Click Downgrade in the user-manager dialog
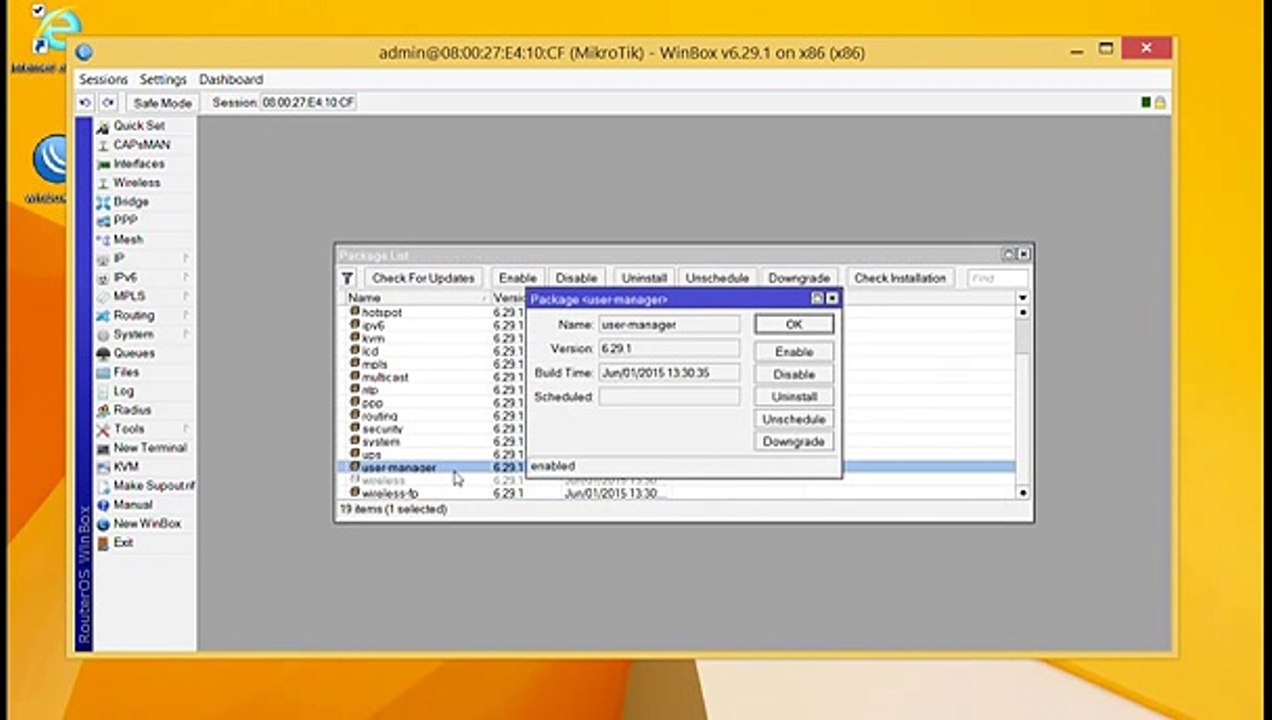The height and width of the screenshot is (720, 1272). pyautogui.click(x=794, y=441)
